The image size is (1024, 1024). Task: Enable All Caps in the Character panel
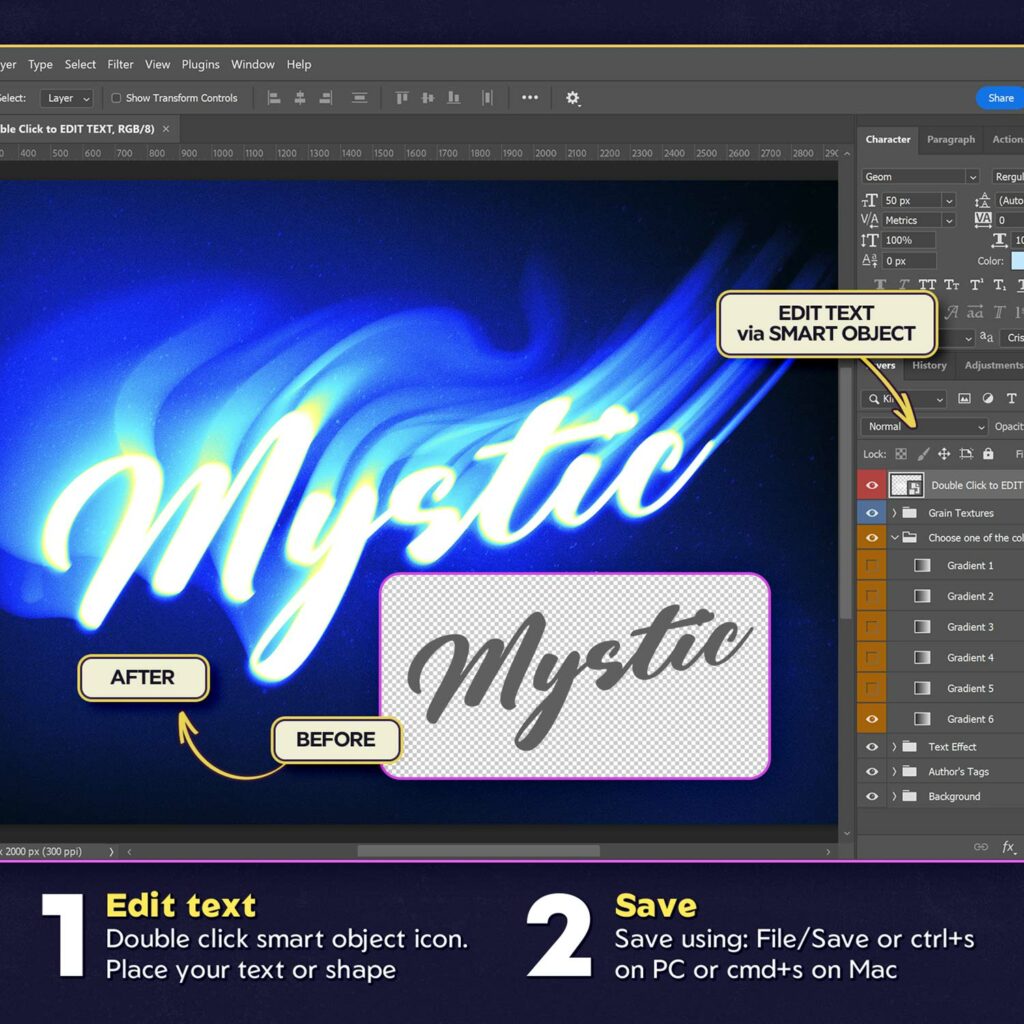(928, 285)
